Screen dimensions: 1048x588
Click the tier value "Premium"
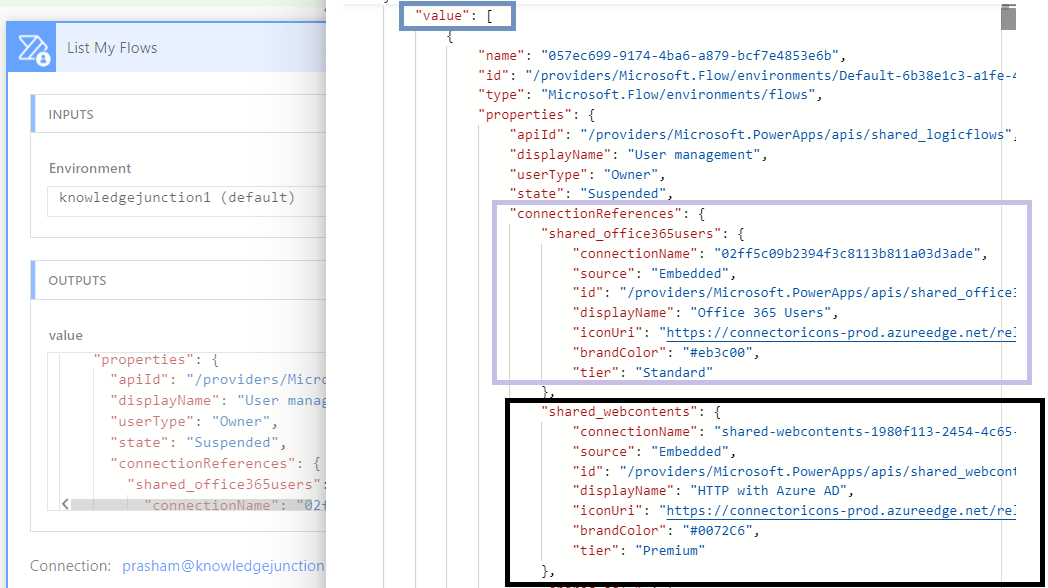pos(670,551)
